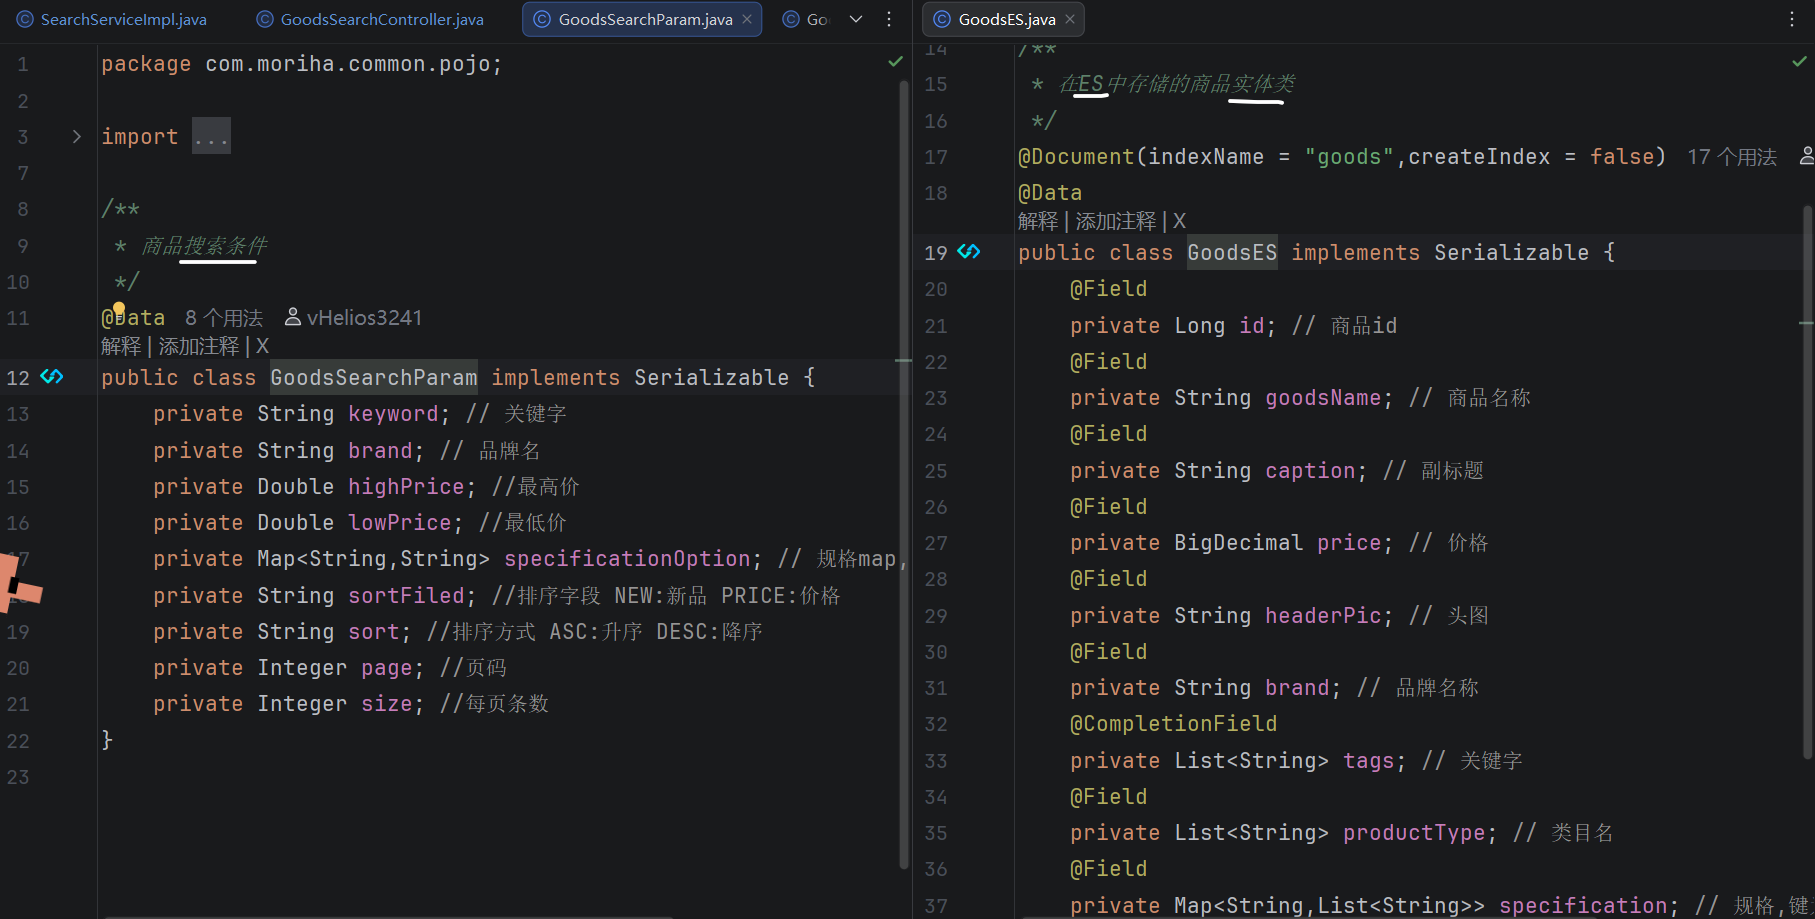Click '解释' above GoodsES class
This screenshot has height=919, width=1815.
[1038, 221]
